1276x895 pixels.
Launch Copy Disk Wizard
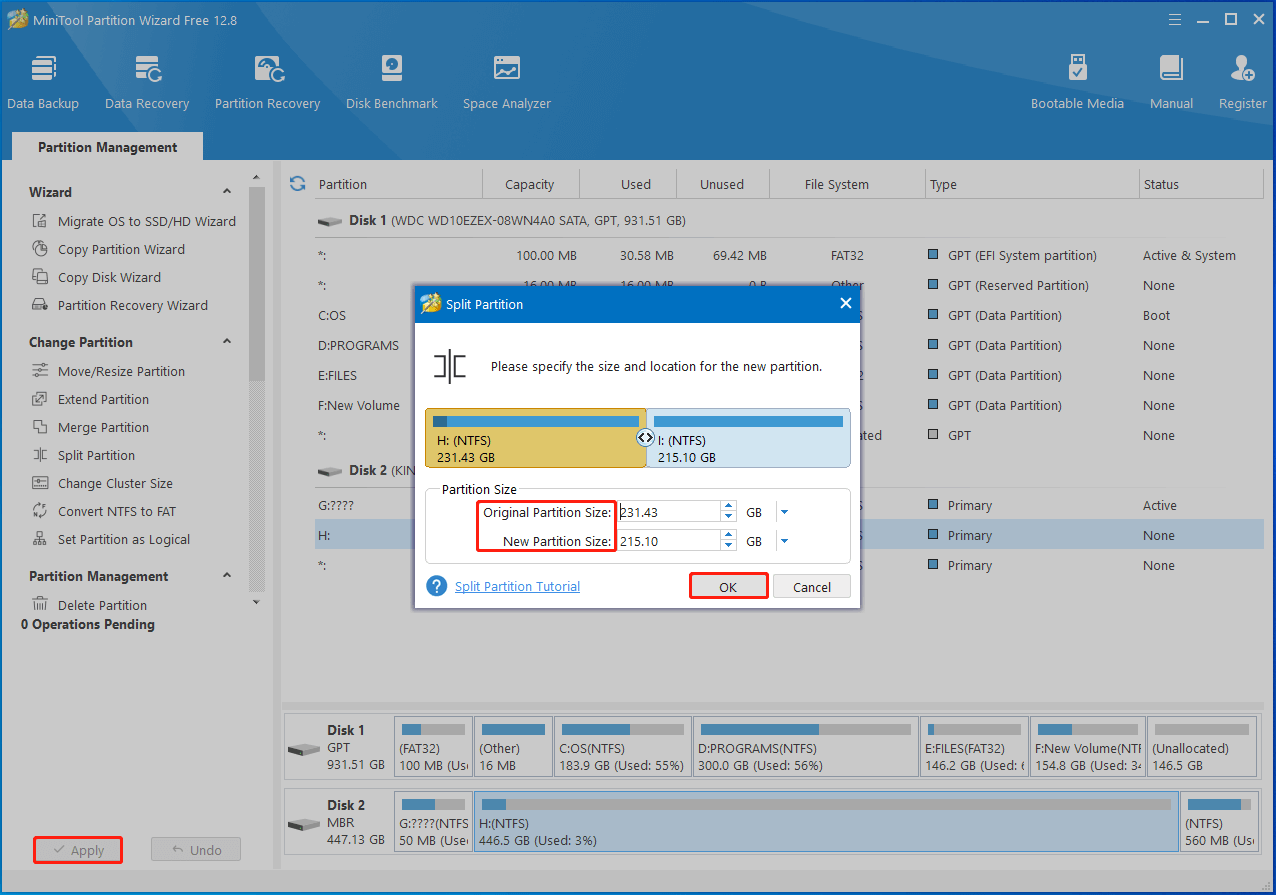109,277
